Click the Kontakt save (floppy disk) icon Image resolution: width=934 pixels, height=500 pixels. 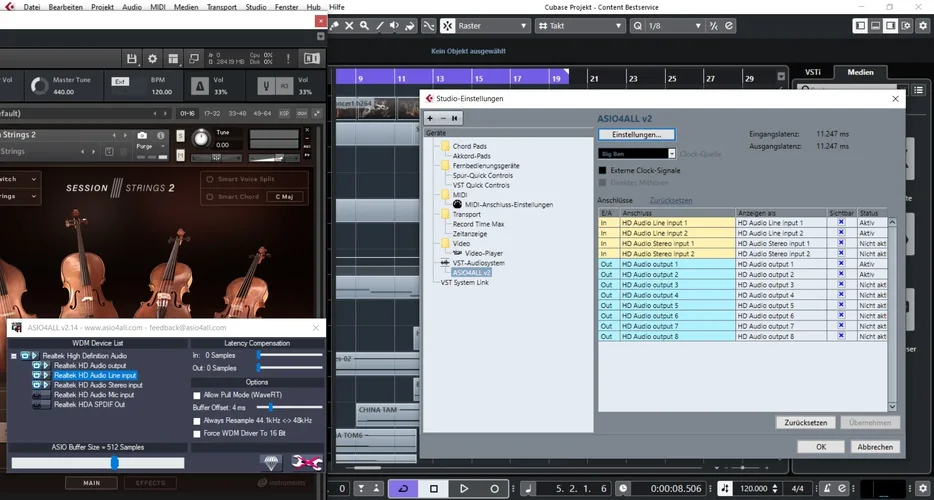tap(130, 59)
